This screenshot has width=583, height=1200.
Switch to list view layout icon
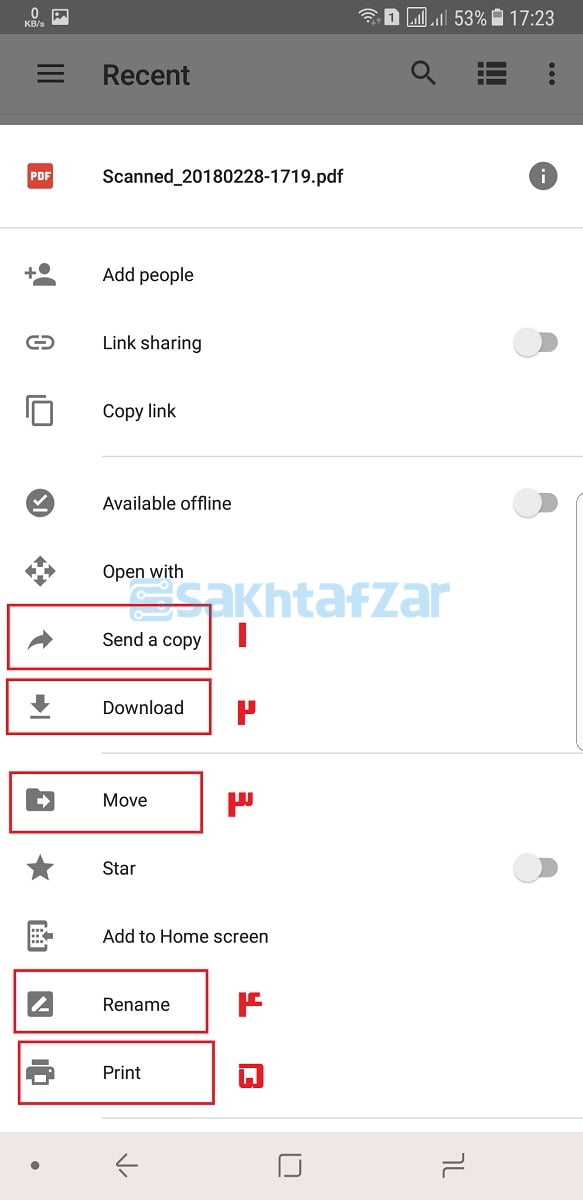(x=491, y=73)
